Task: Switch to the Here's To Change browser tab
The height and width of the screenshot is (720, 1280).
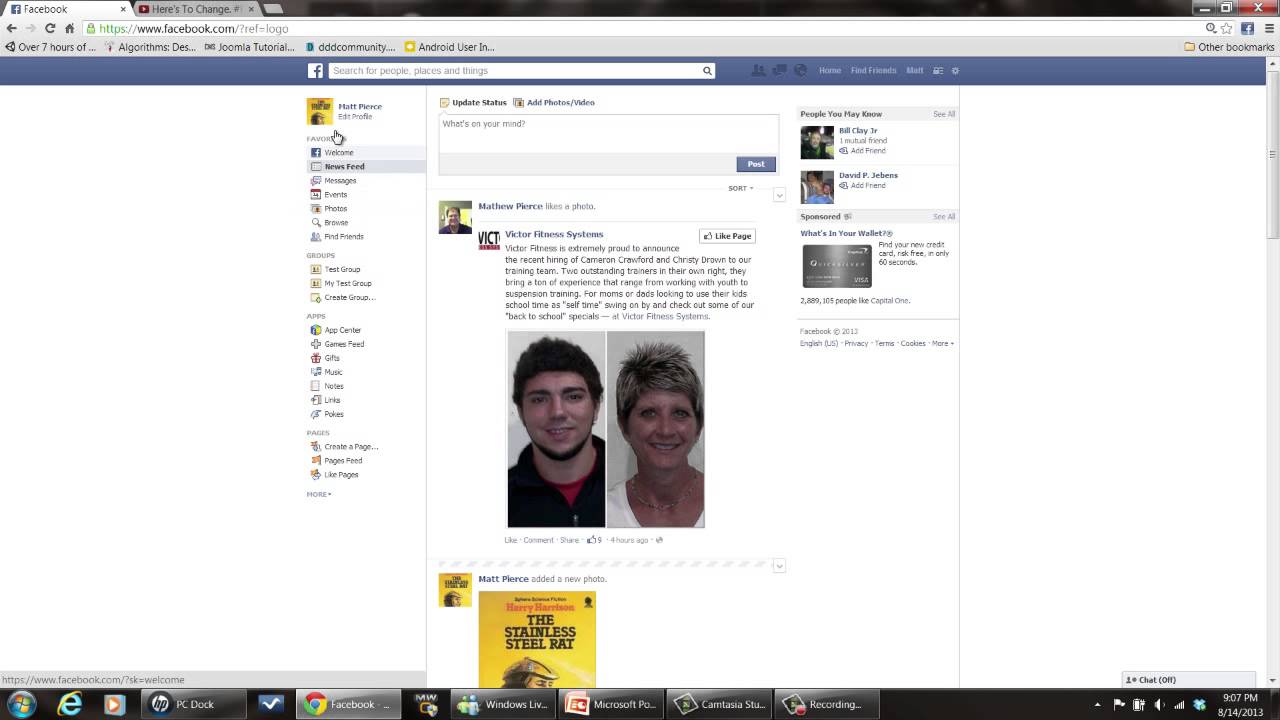Action: 195,9
